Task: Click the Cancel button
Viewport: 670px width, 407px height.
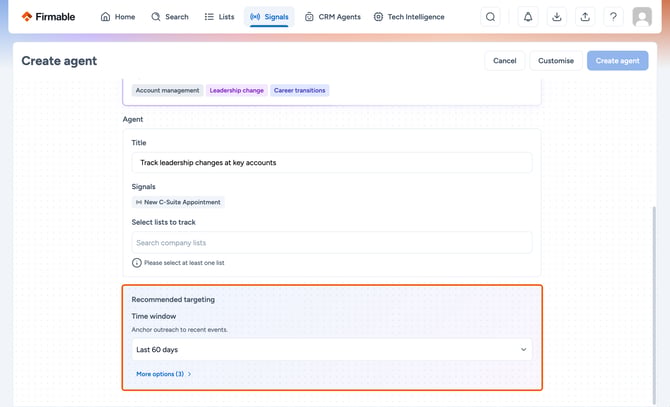Action: coord(505,61)
